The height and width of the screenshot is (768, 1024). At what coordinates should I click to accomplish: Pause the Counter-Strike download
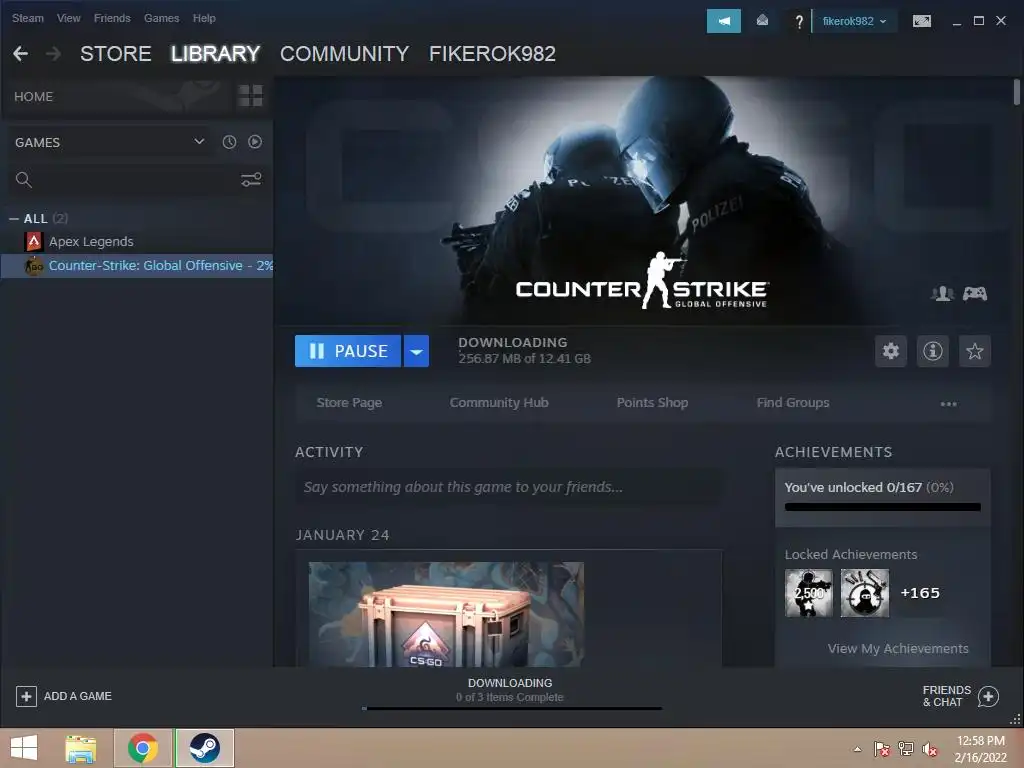click(x=348, y=351)
